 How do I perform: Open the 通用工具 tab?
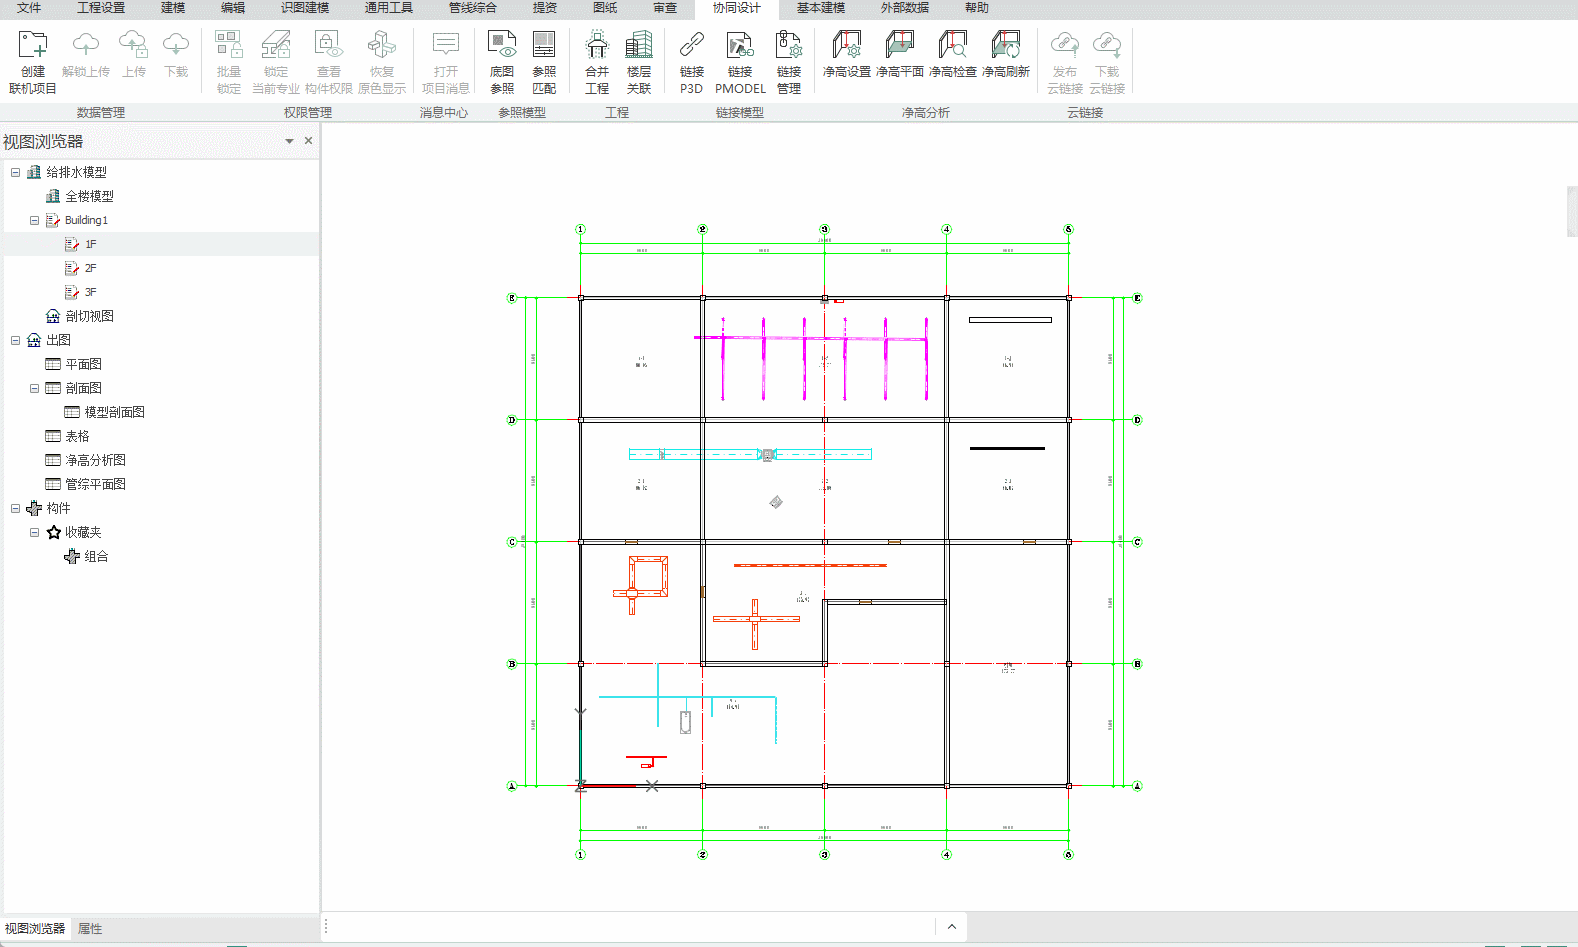389,8
